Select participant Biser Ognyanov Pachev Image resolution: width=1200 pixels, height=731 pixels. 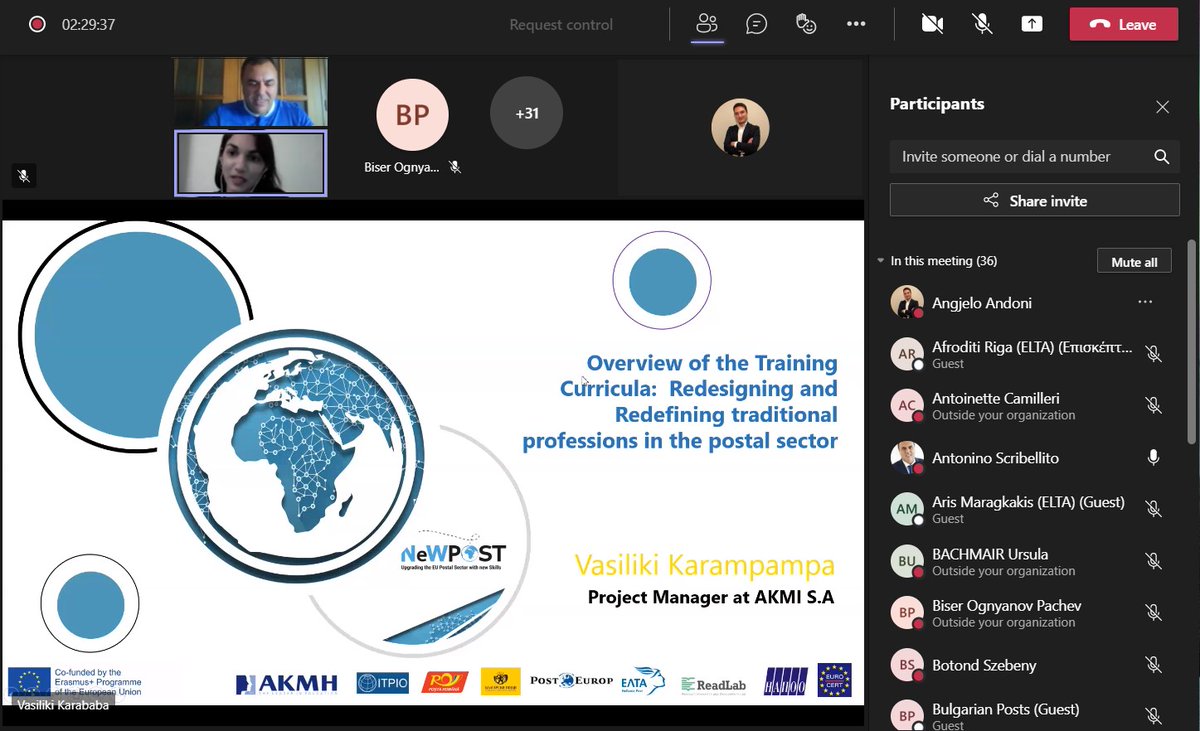(x=1028, y=612)
